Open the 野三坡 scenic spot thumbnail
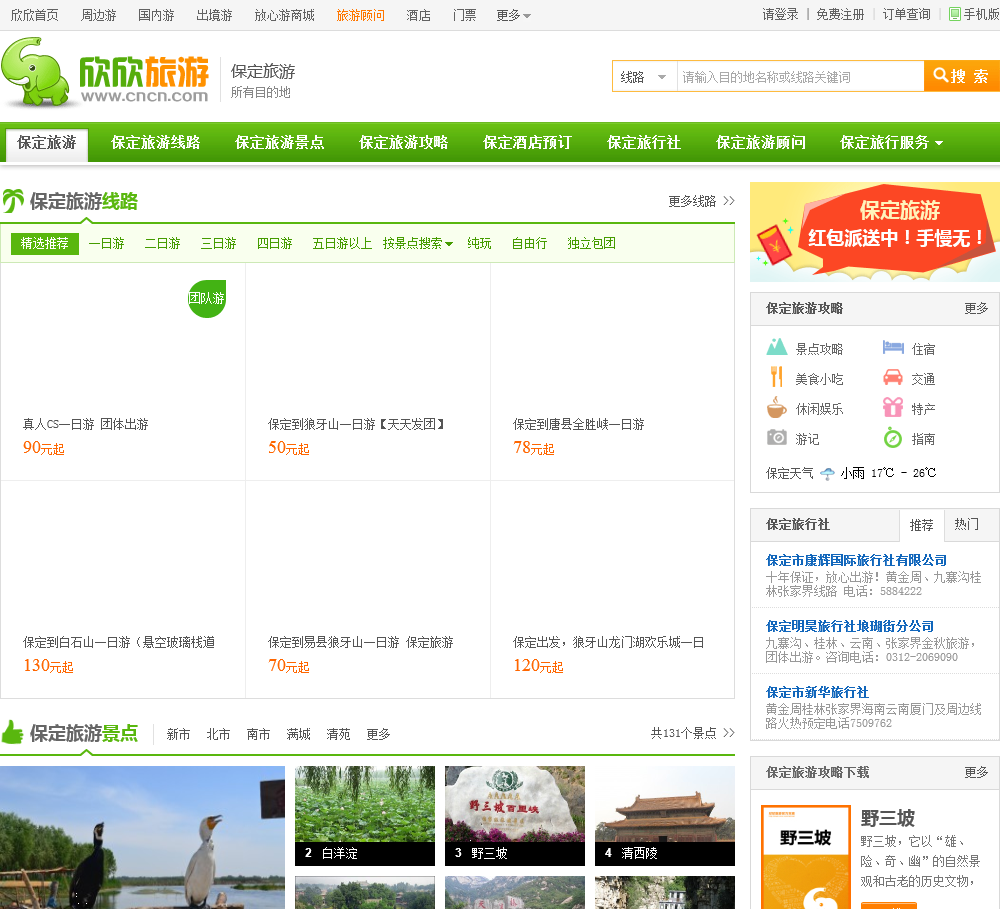Screen dimensions: 1000x909 coord(515,816)
